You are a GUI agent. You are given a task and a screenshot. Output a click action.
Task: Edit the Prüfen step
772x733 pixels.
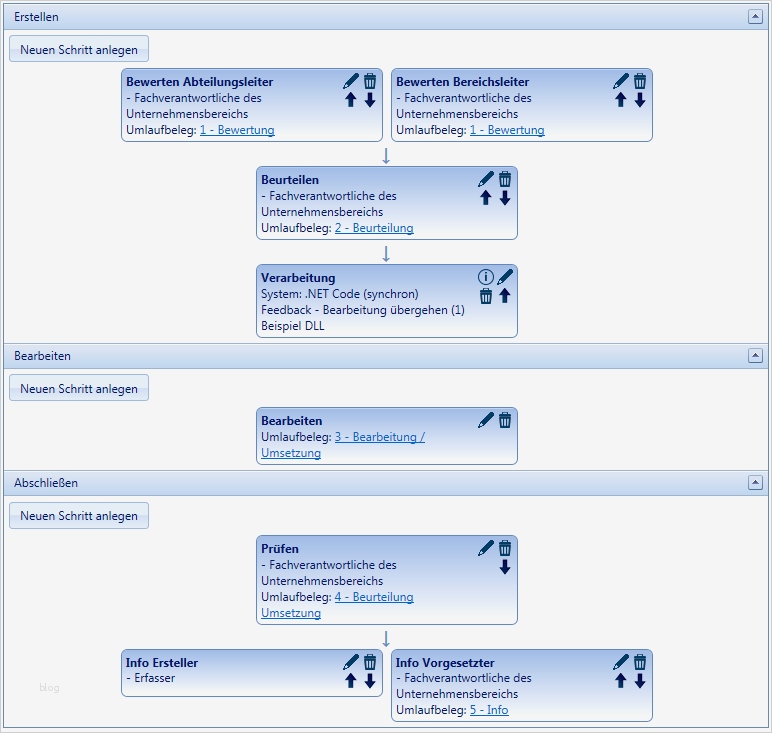coord(486,548)
